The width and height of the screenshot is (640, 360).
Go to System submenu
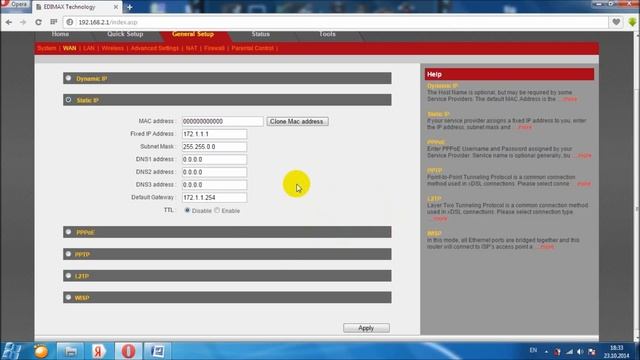47,48
